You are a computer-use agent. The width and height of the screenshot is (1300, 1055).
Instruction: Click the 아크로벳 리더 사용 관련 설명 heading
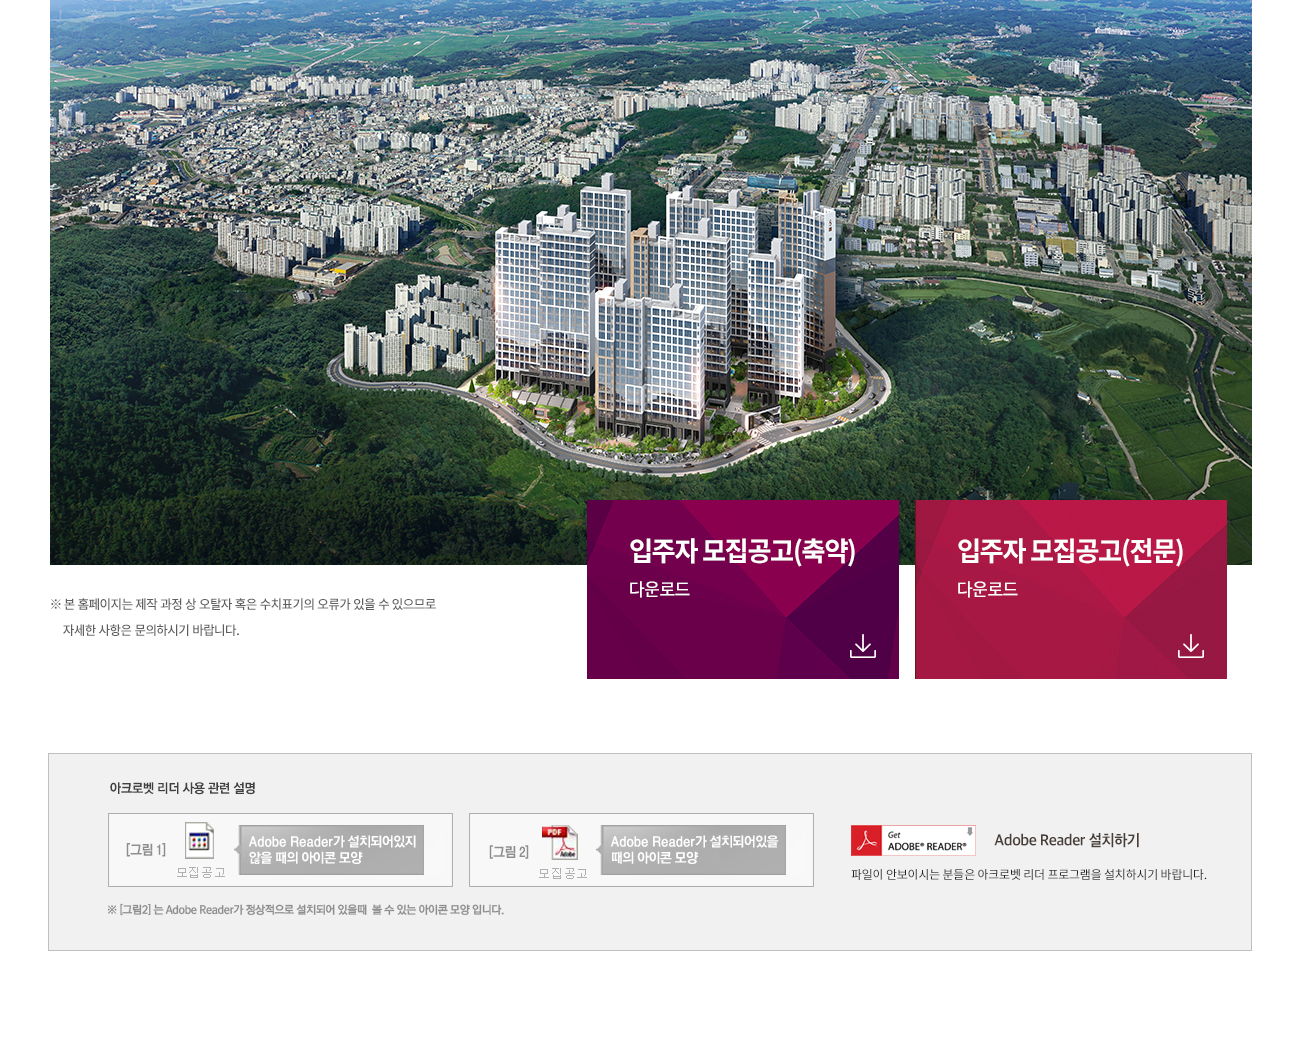pos(180,788)
